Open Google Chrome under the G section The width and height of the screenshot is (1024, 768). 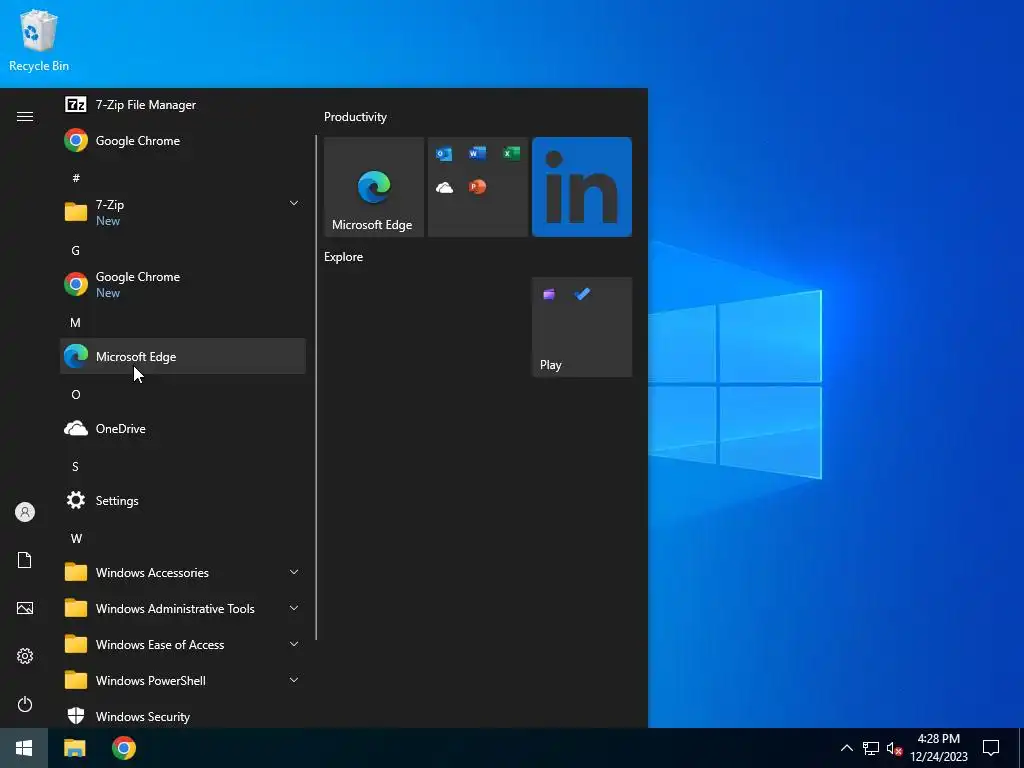point(182,284)
